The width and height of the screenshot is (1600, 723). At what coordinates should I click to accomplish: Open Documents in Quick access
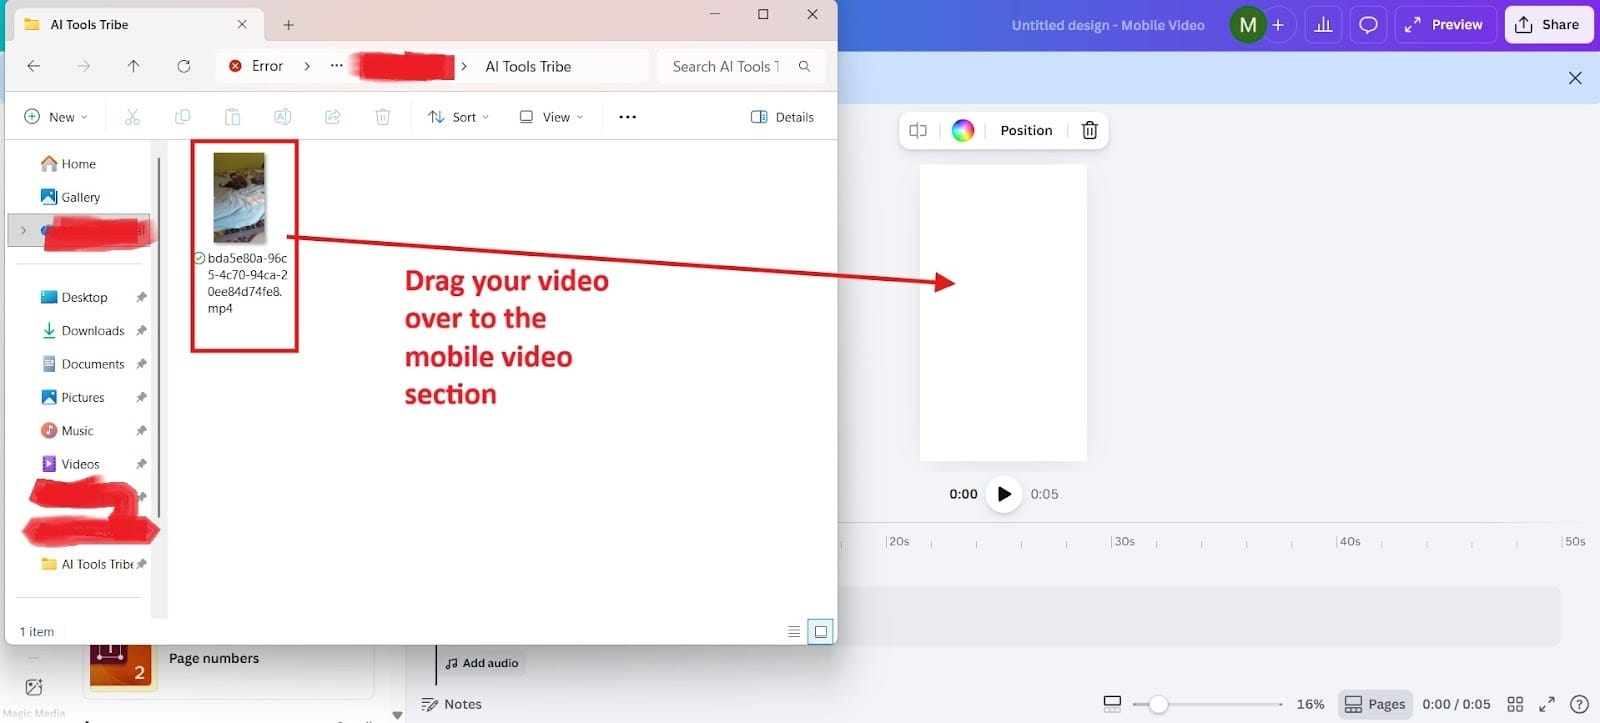[x=83, y=364]
